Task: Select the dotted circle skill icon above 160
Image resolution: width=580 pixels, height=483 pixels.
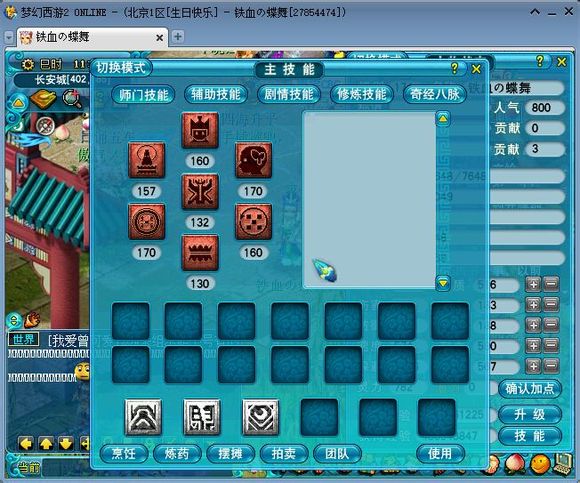Action: (x=253, y=221)
